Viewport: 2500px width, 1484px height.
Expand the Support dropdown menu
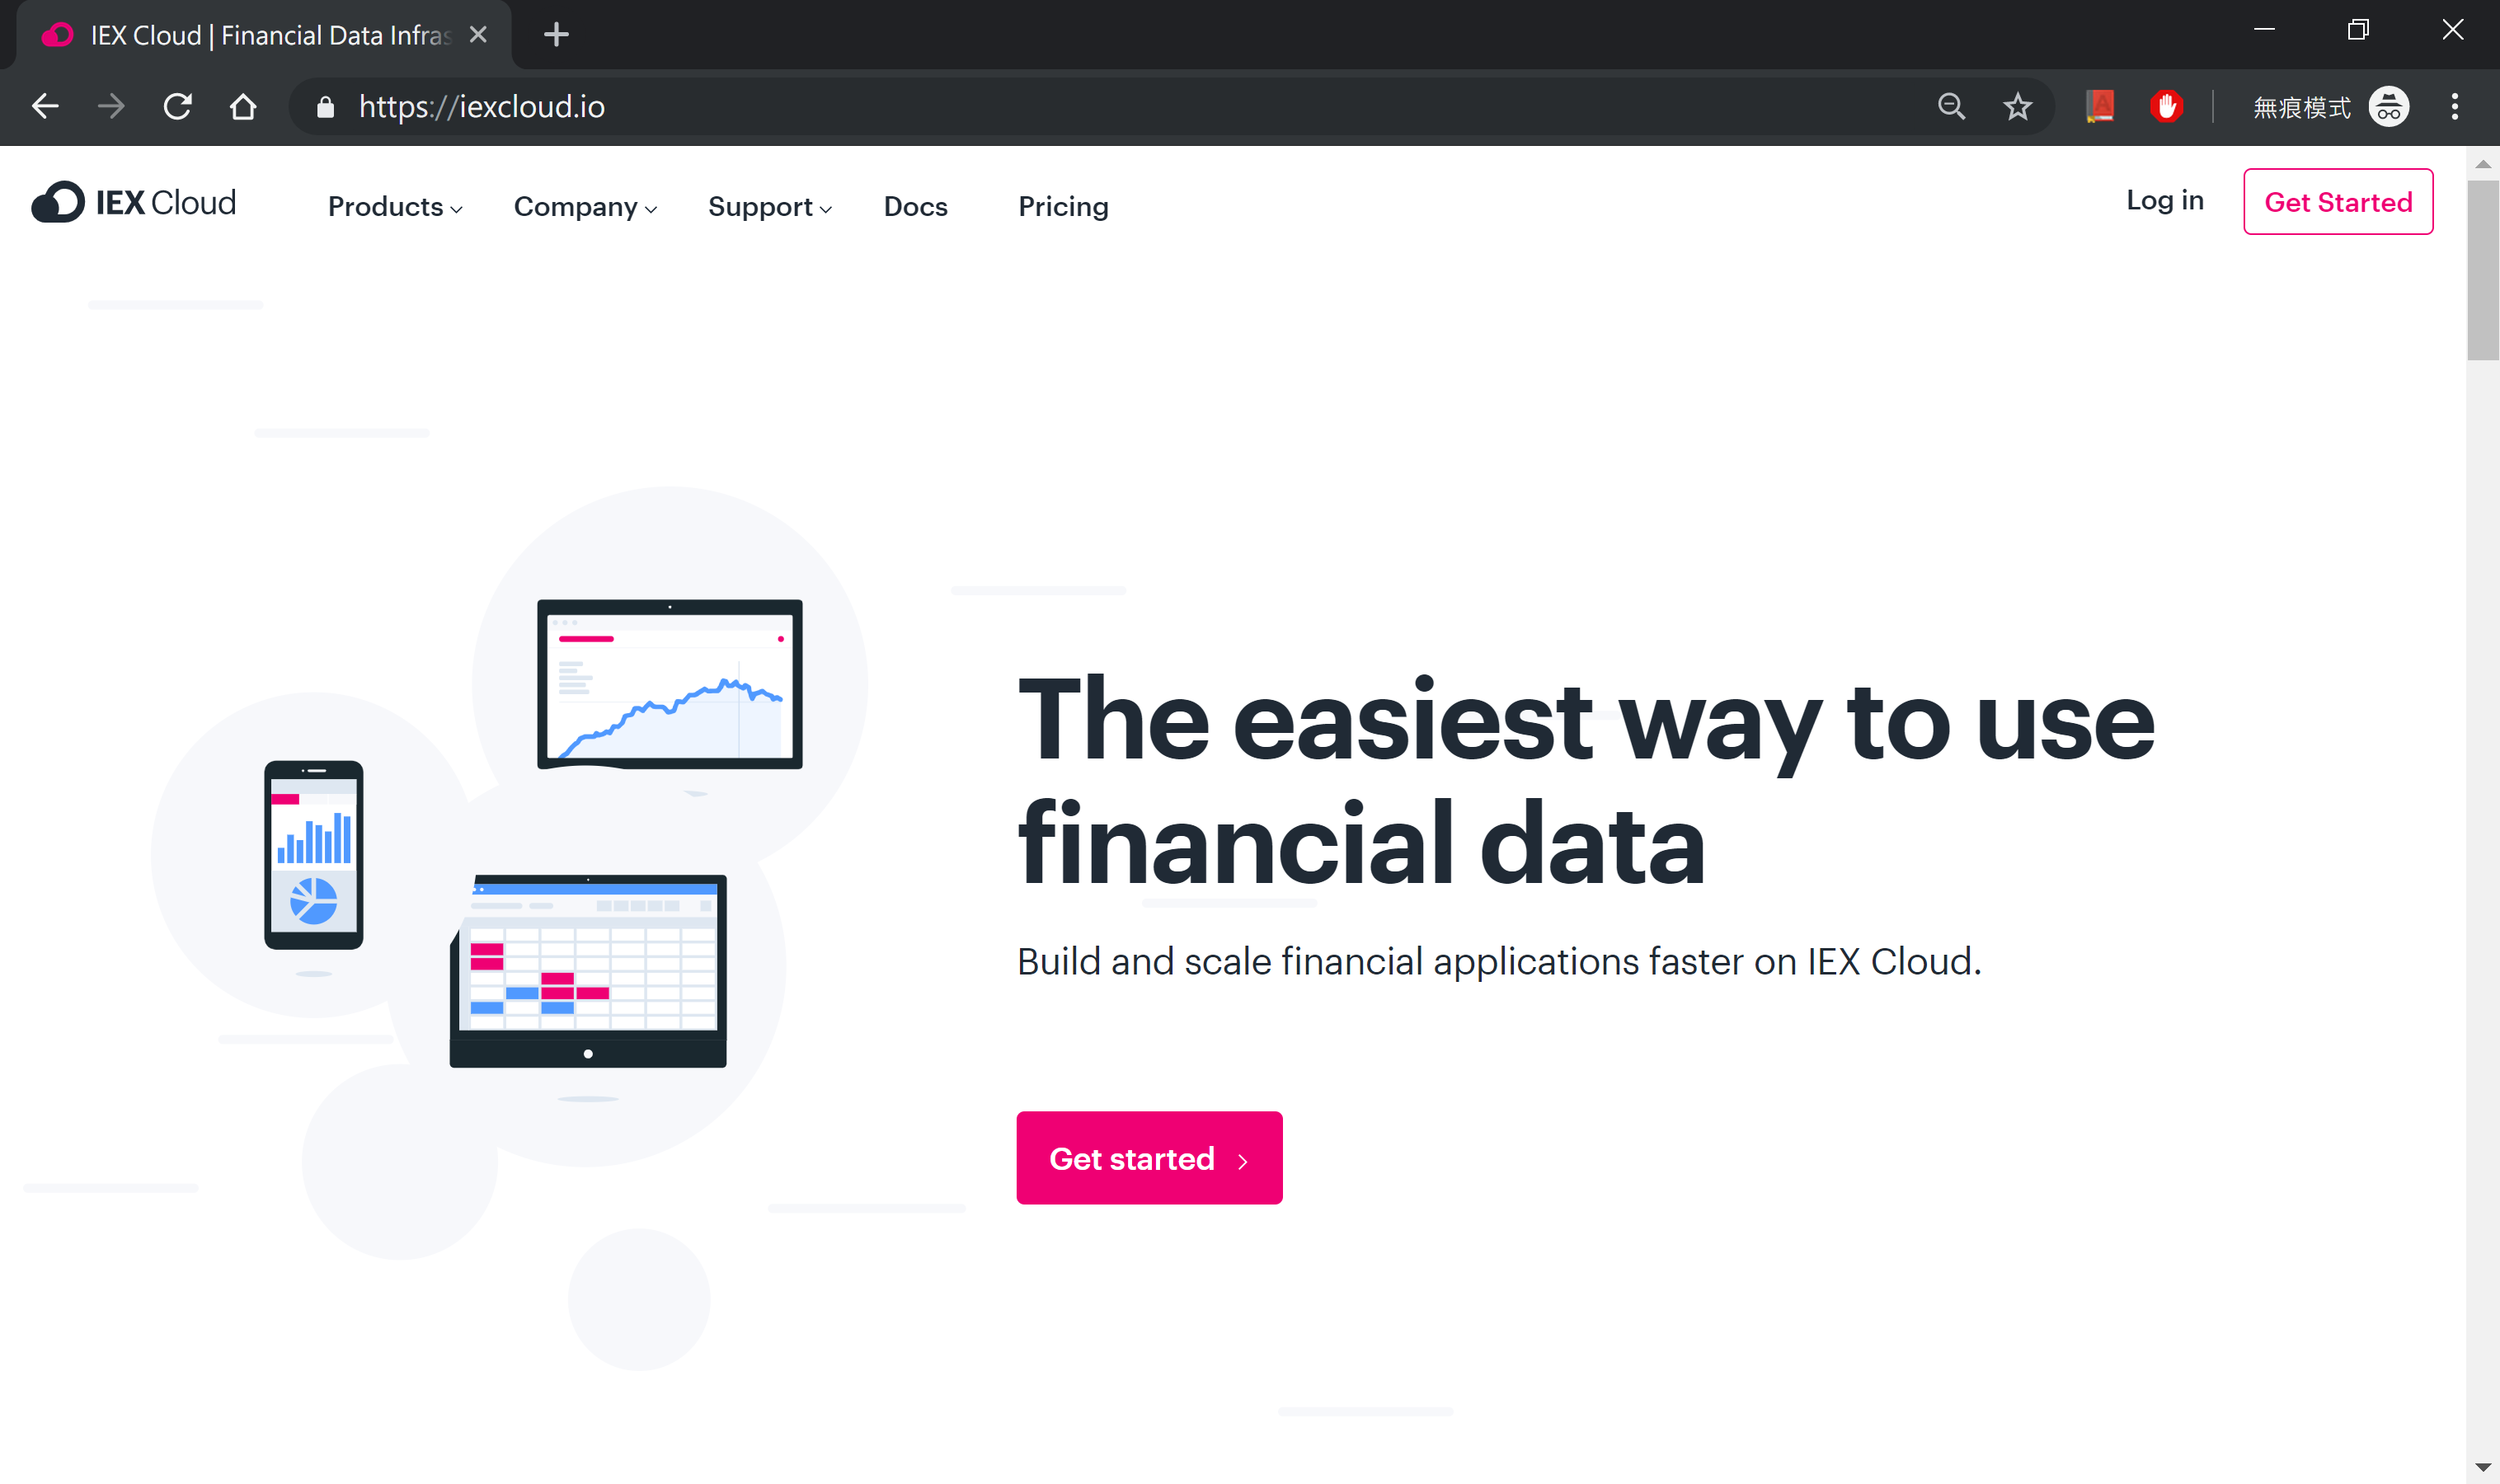[772, 207]
